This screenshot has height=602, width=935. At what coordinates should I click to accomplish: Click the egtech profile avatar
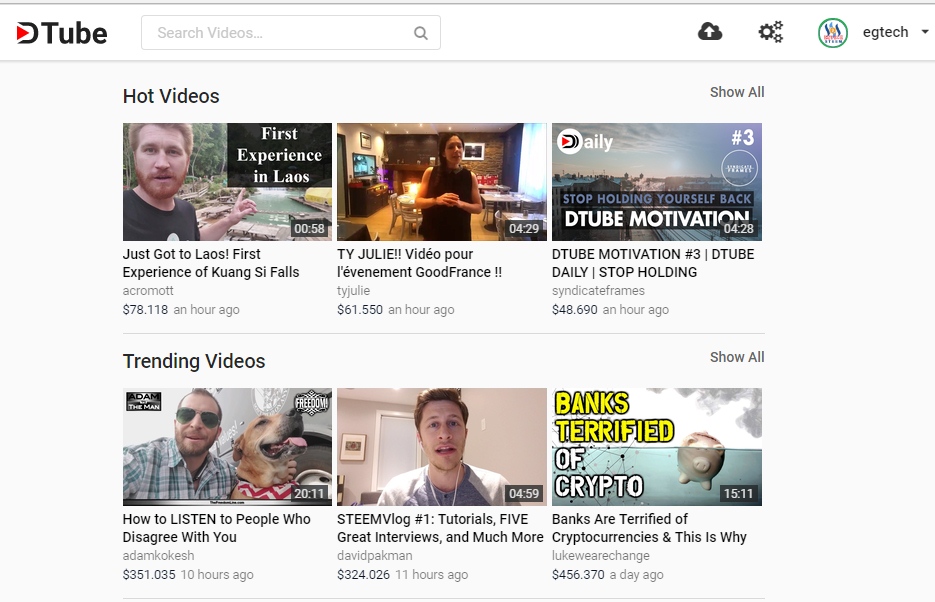tap(832, 33)
